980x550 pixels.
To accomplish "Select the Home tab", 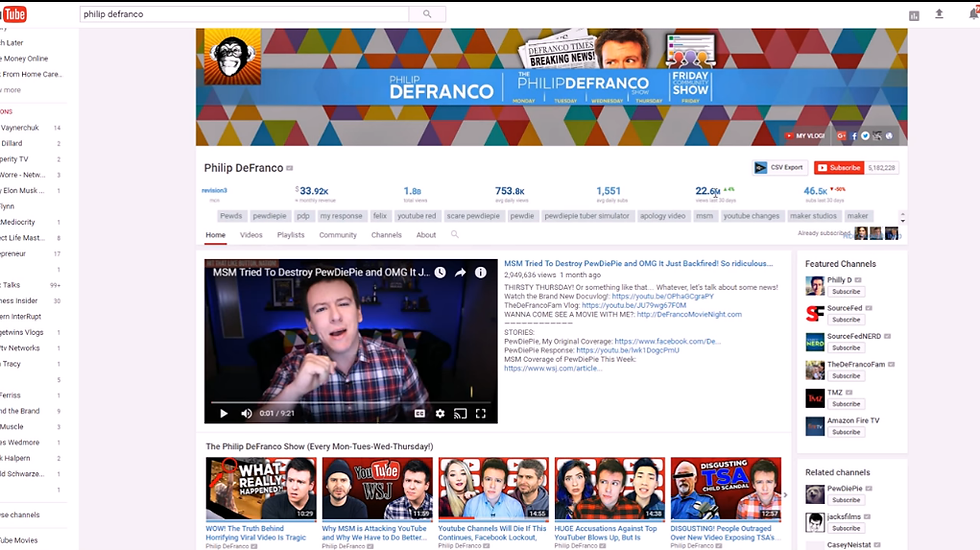I will pos(216,235).
